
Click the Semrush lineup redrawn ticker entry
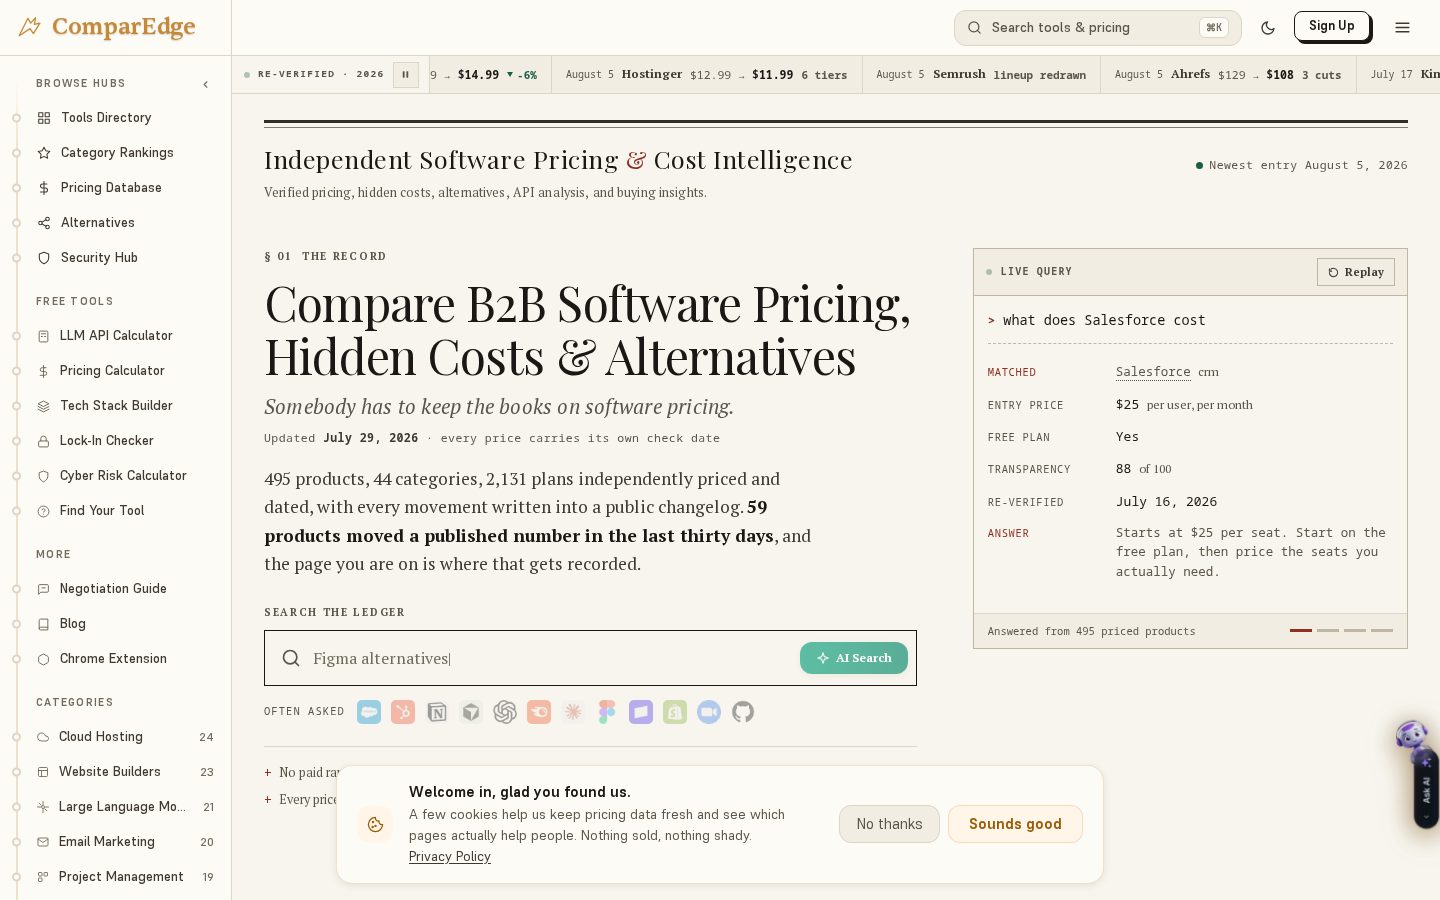pos(981,75)
